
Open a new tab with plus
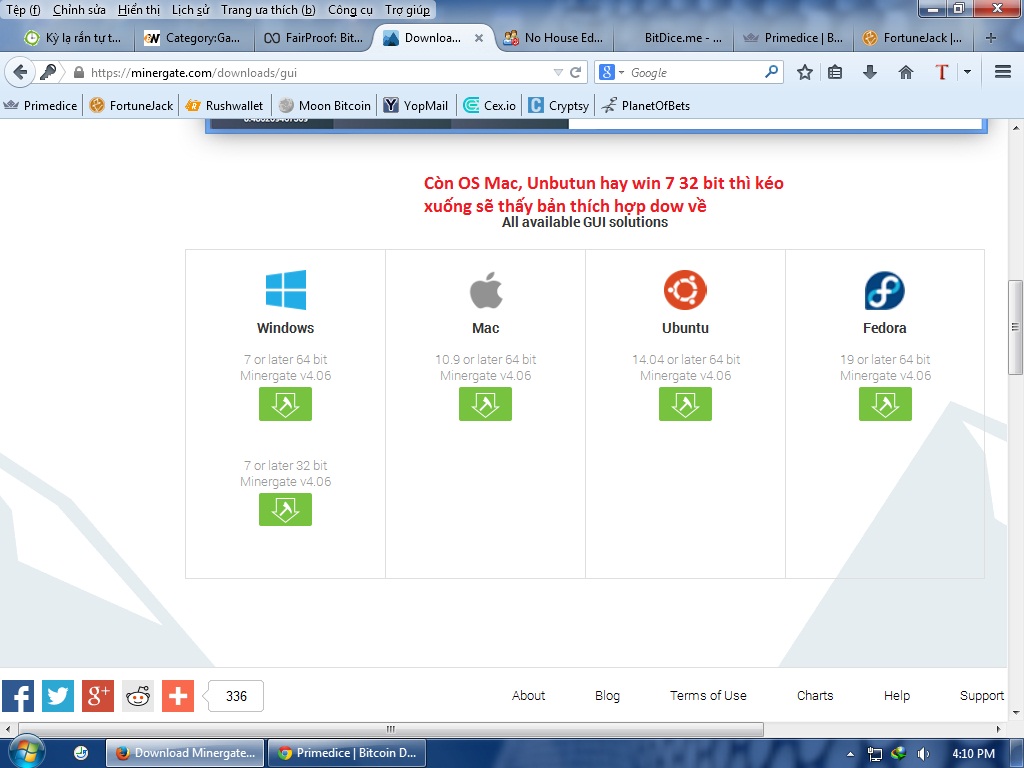pyautogui.click(x=991, y=38)
